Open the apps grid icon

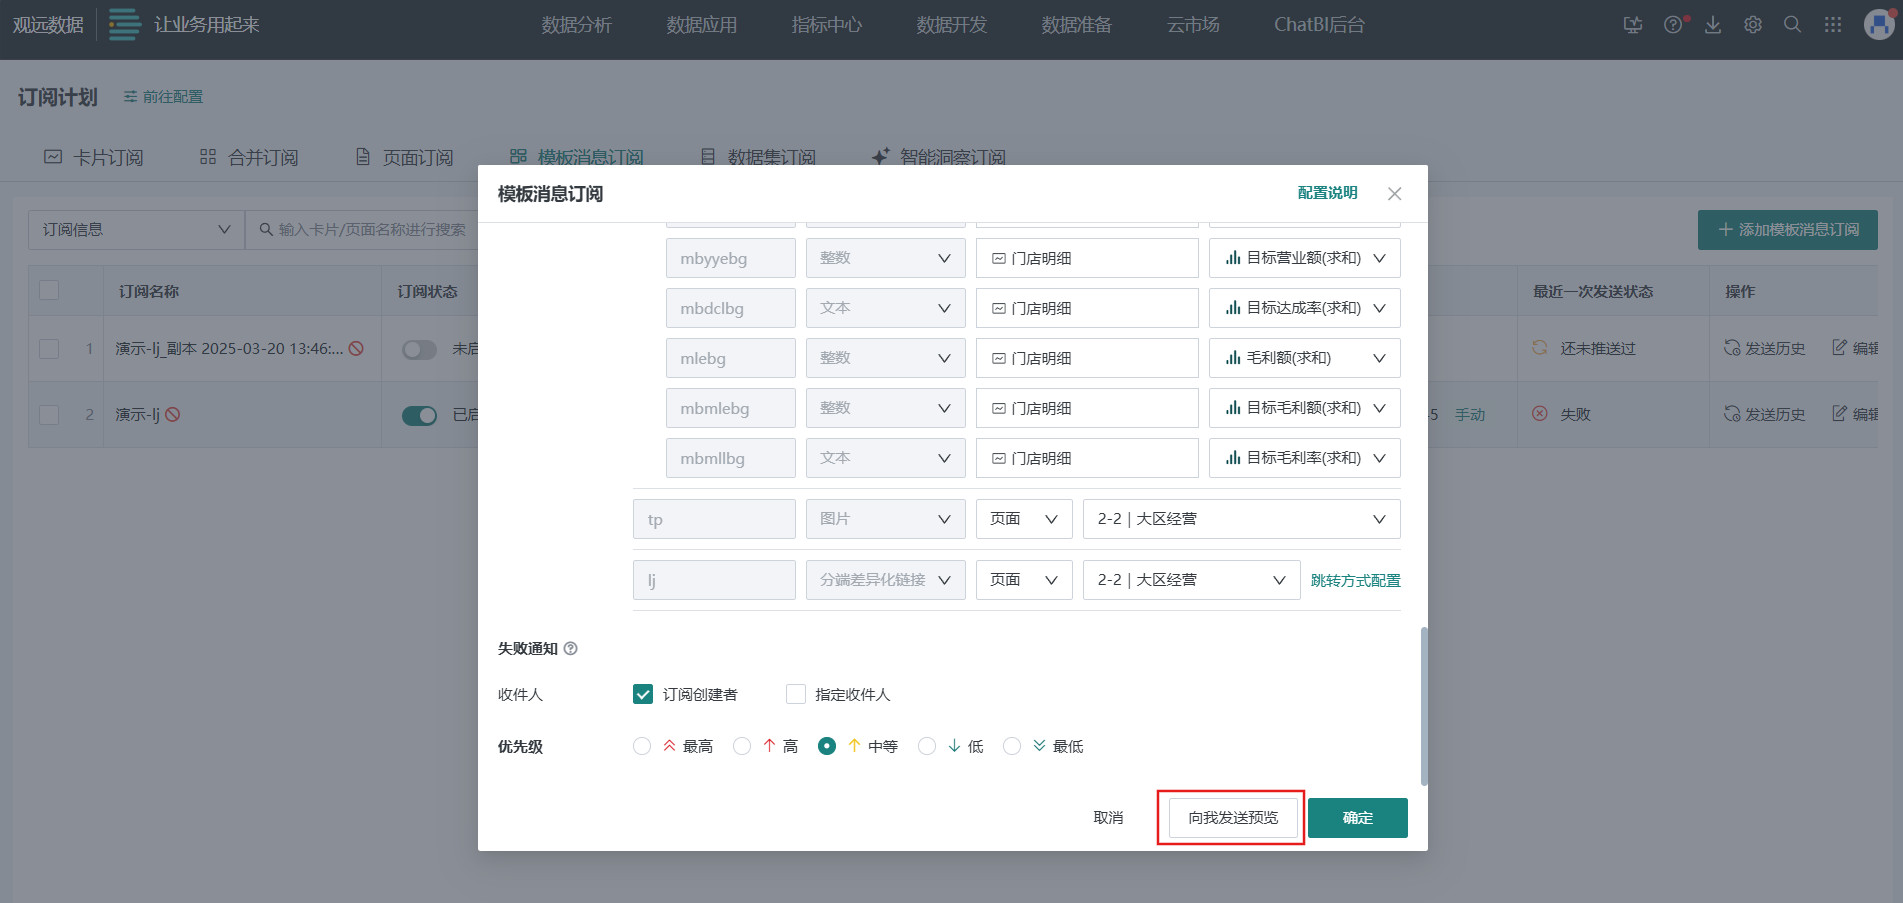click(1832, 25)
